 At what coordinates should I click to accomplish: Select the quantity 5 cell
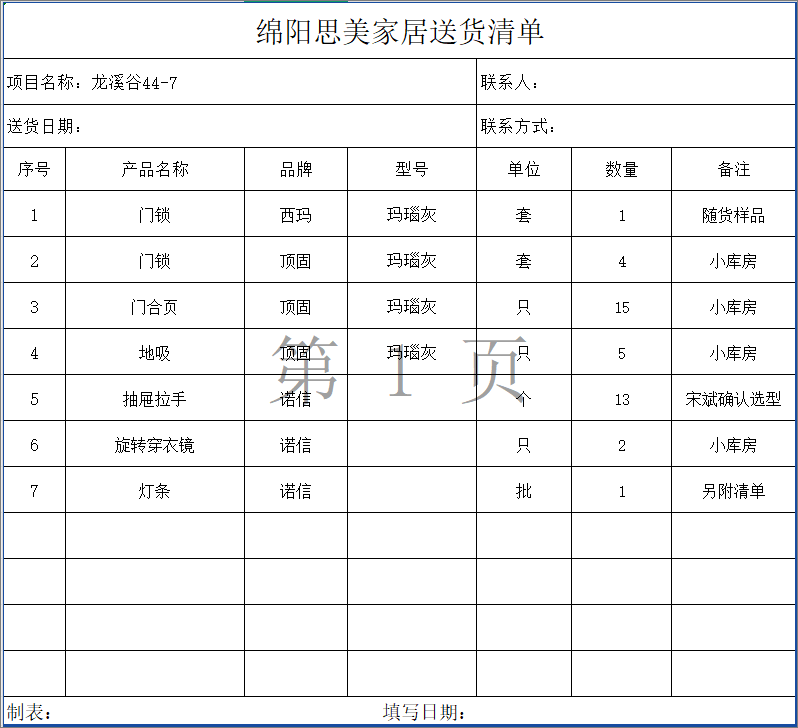(x=621, y=352)
